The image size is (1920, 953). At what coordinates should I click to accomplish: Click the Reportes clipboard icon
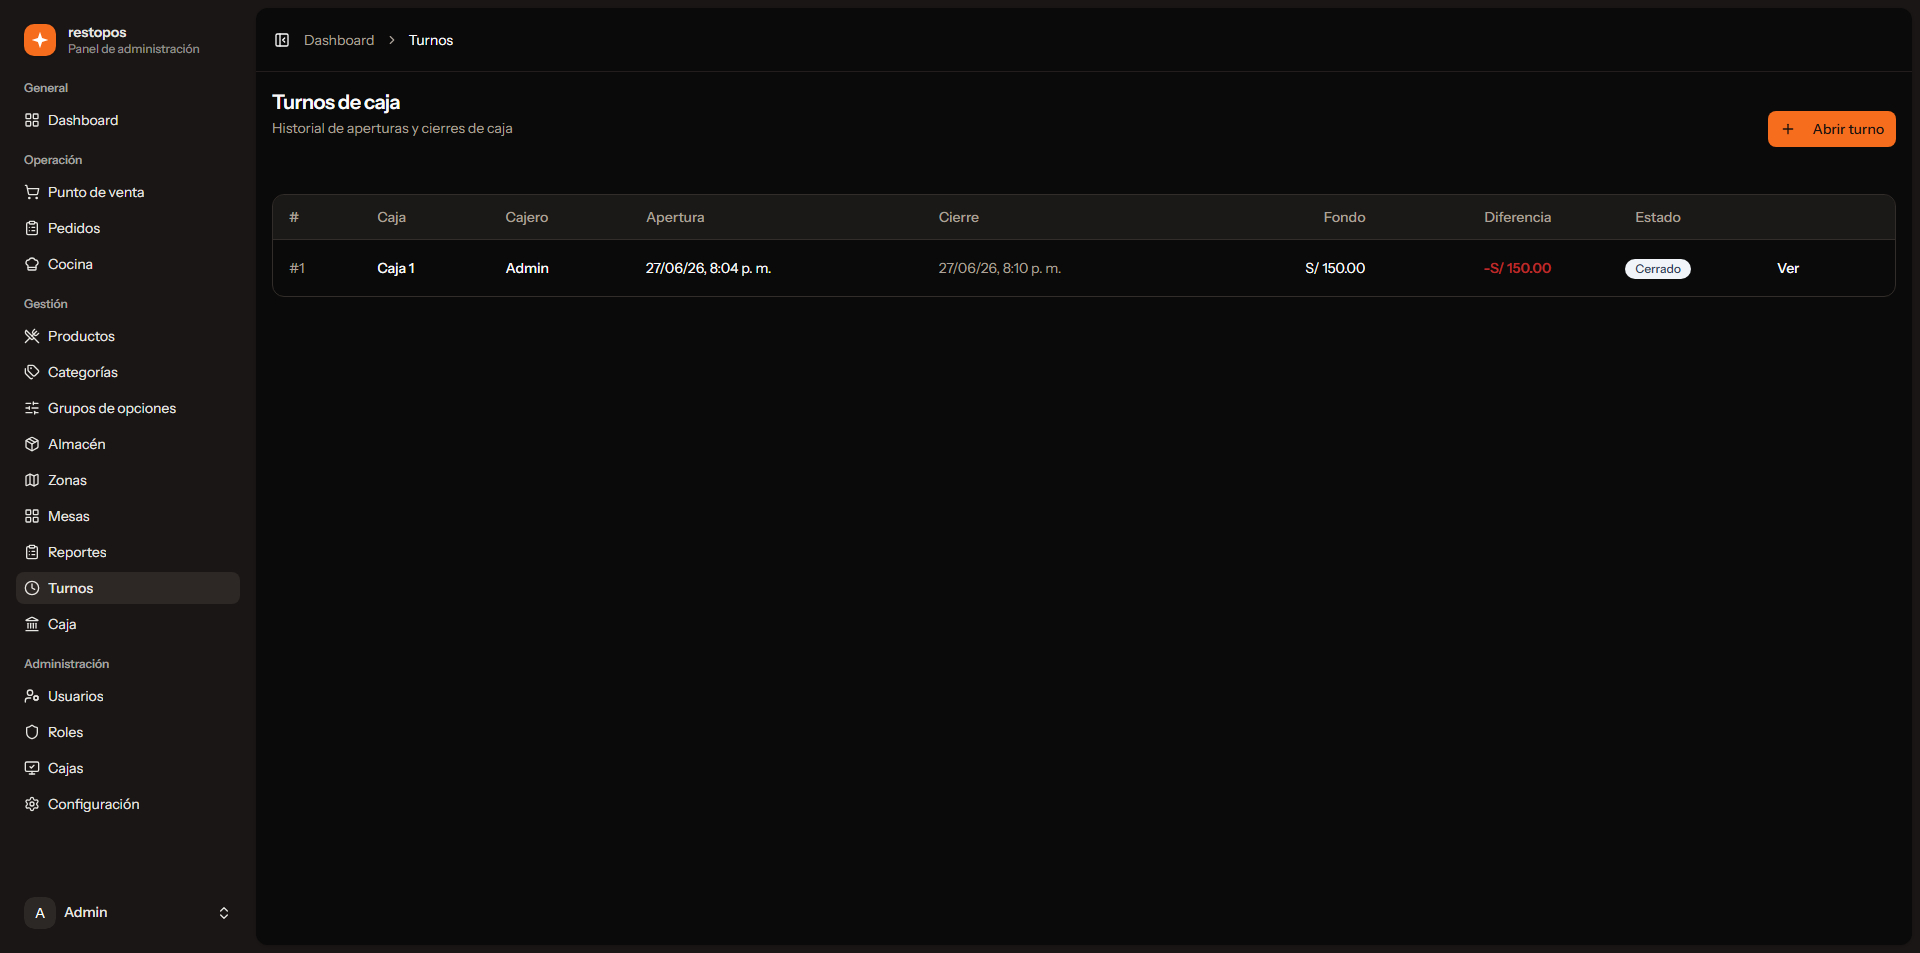pyautogui.click(x=32, y=552)
